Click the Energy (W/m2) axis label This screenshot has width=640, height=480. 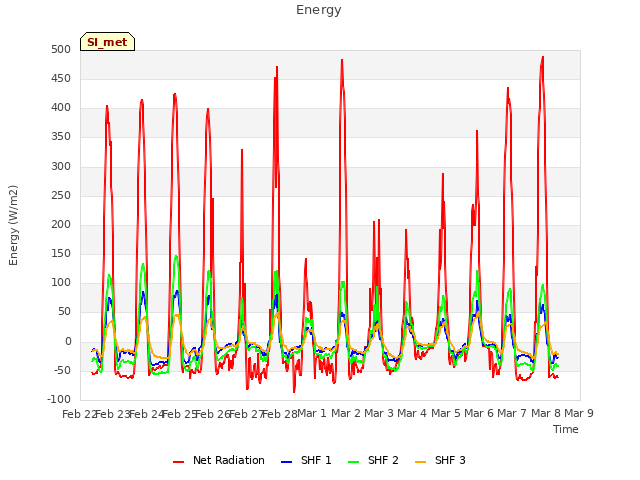(x=13, y=225)
